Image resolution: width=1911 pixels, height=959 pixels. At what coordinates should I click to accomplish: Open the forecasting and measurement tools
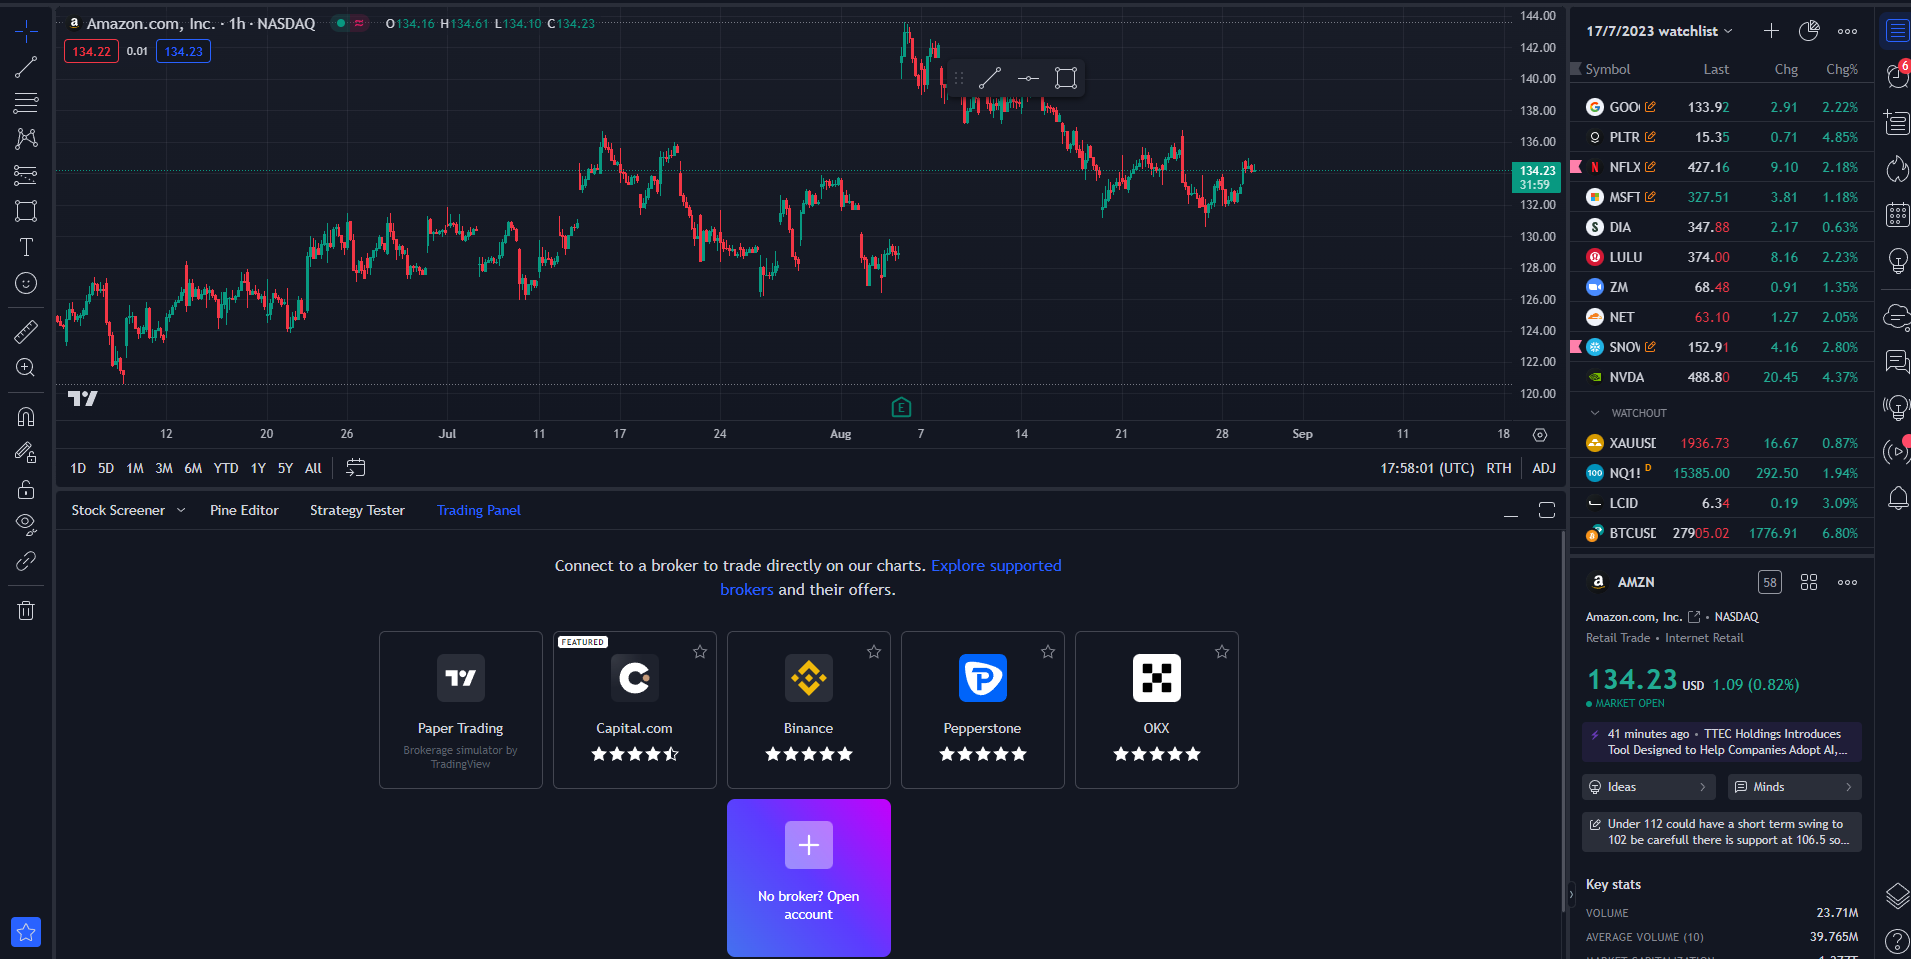point(26,175)
